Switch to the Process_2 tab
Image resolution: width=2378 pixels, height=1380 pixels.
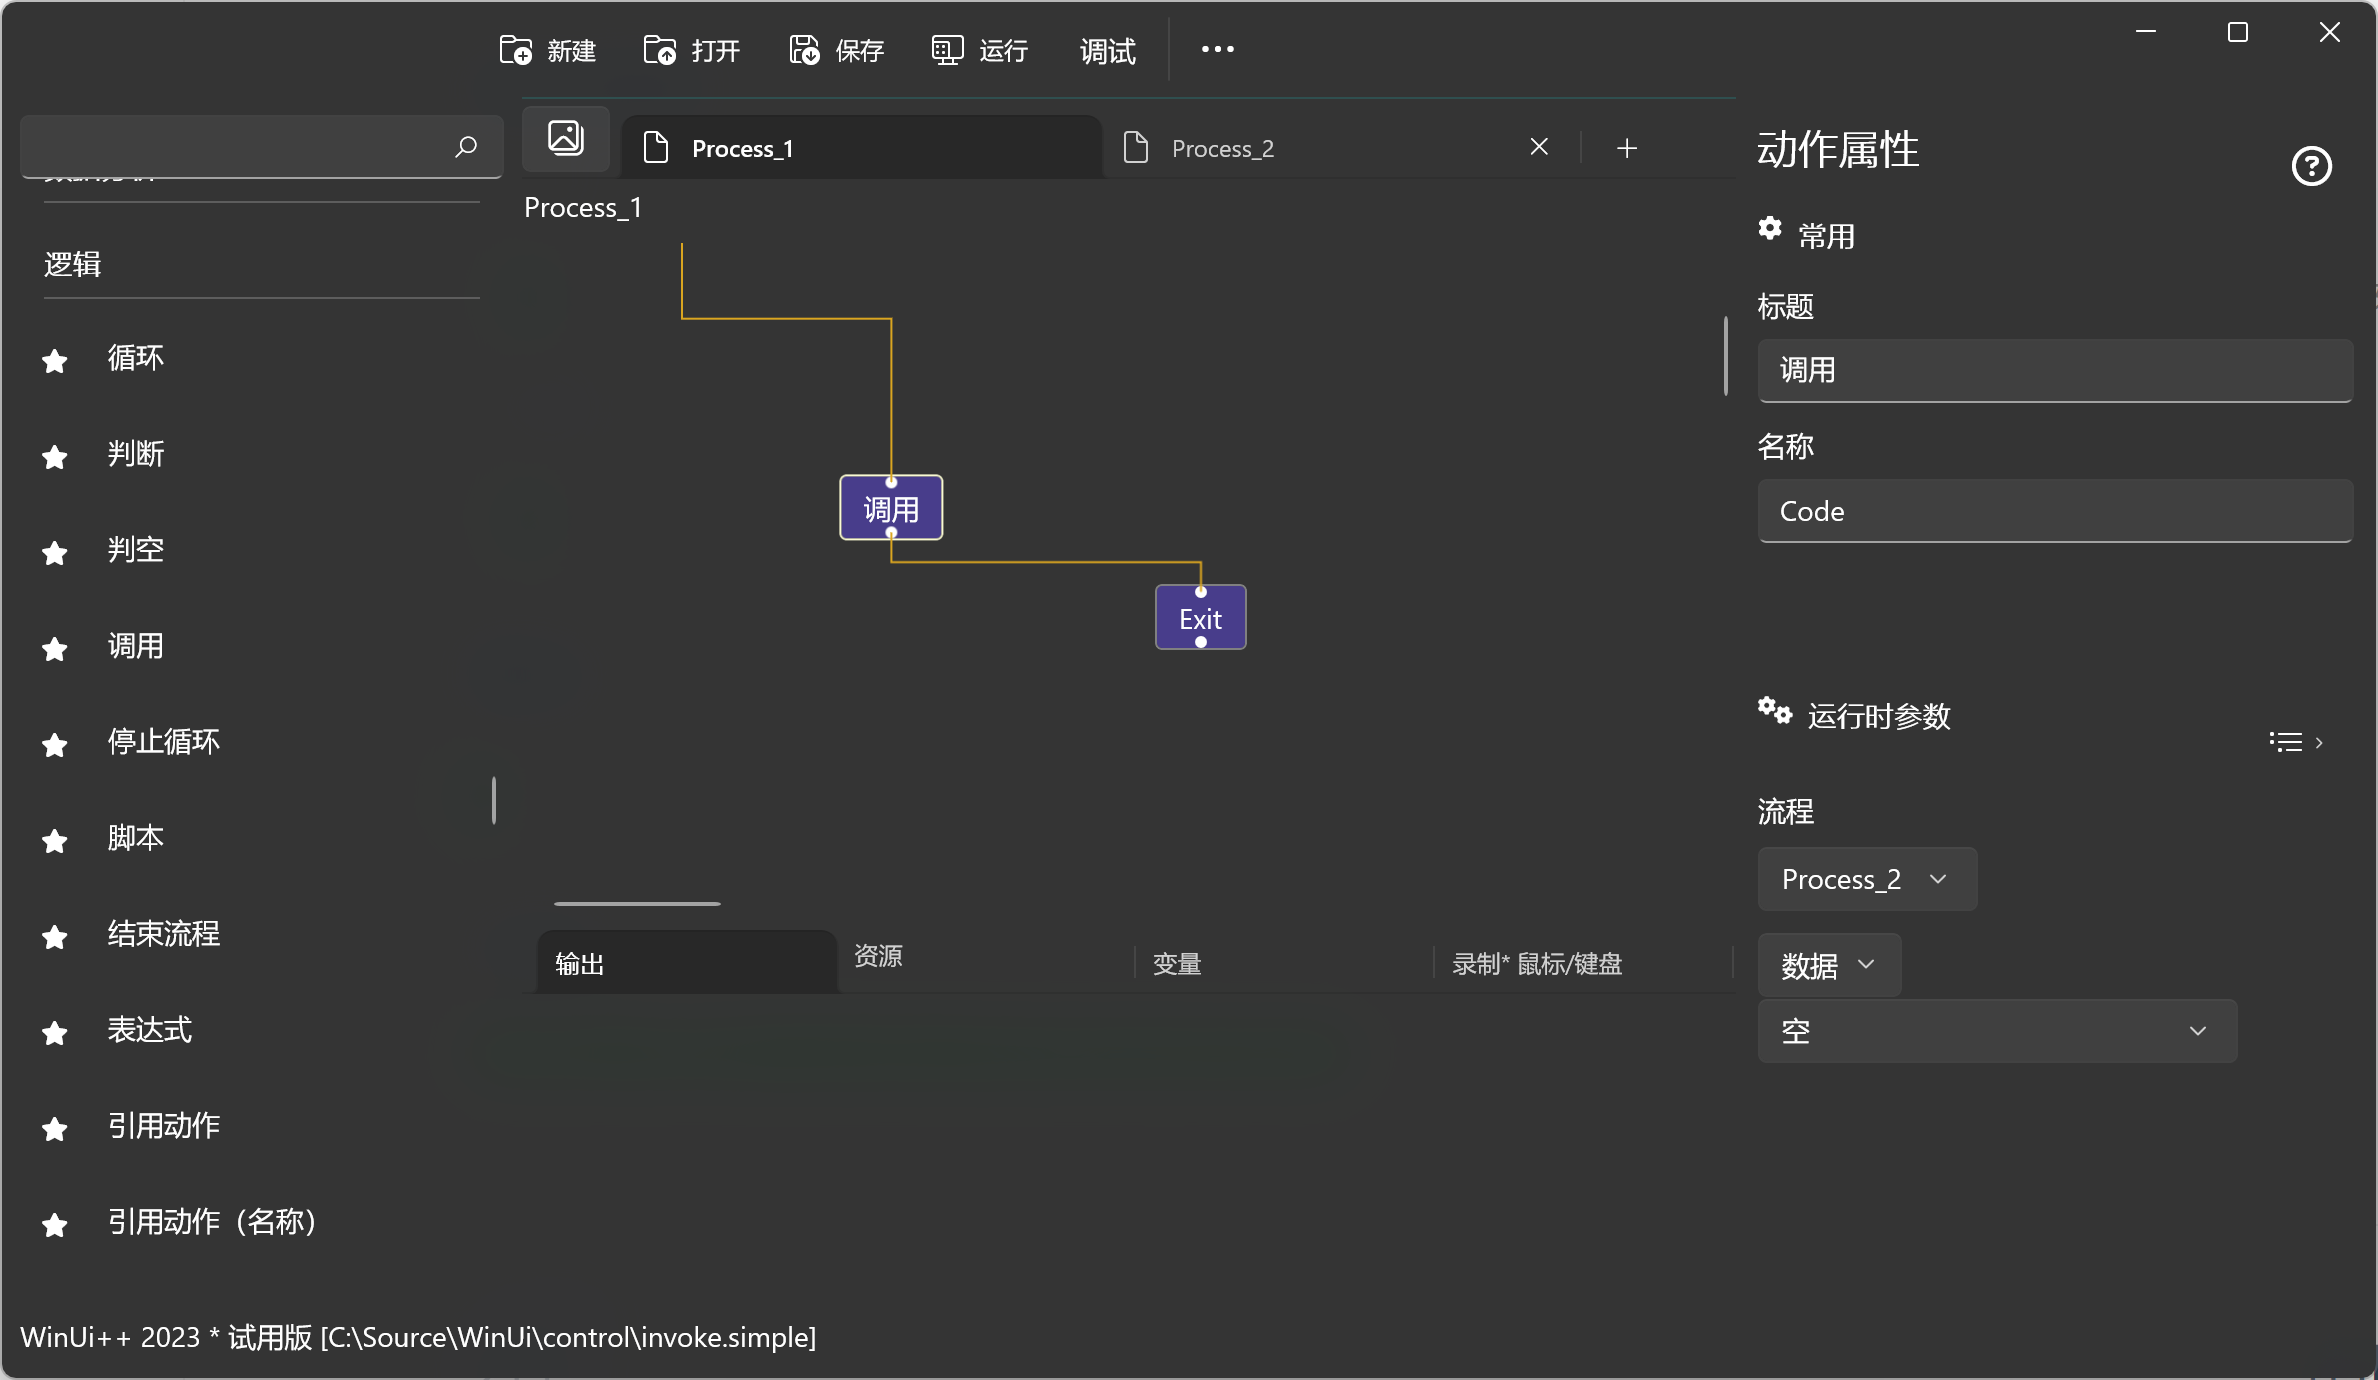pyautogui.click(x=1222, y=149)
